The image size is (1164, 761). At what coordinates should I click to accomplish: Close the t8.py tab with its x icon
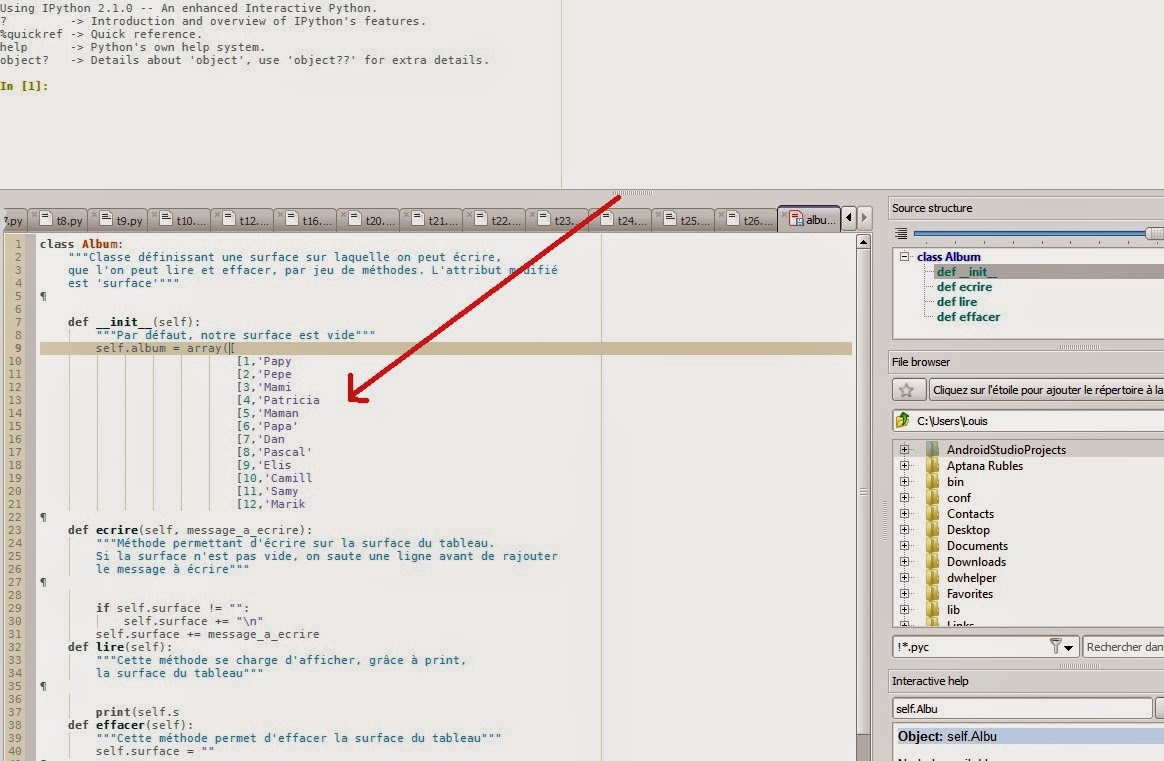[34, 214]
